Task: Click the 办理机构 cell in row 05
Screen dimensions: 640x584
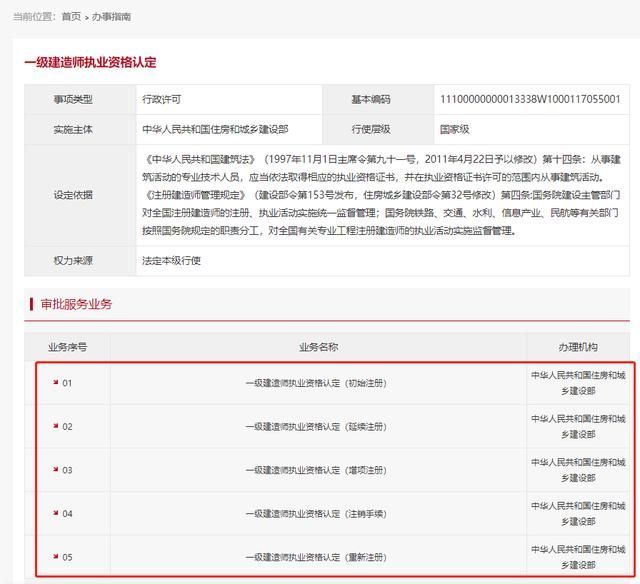Action: coord(578,557)
